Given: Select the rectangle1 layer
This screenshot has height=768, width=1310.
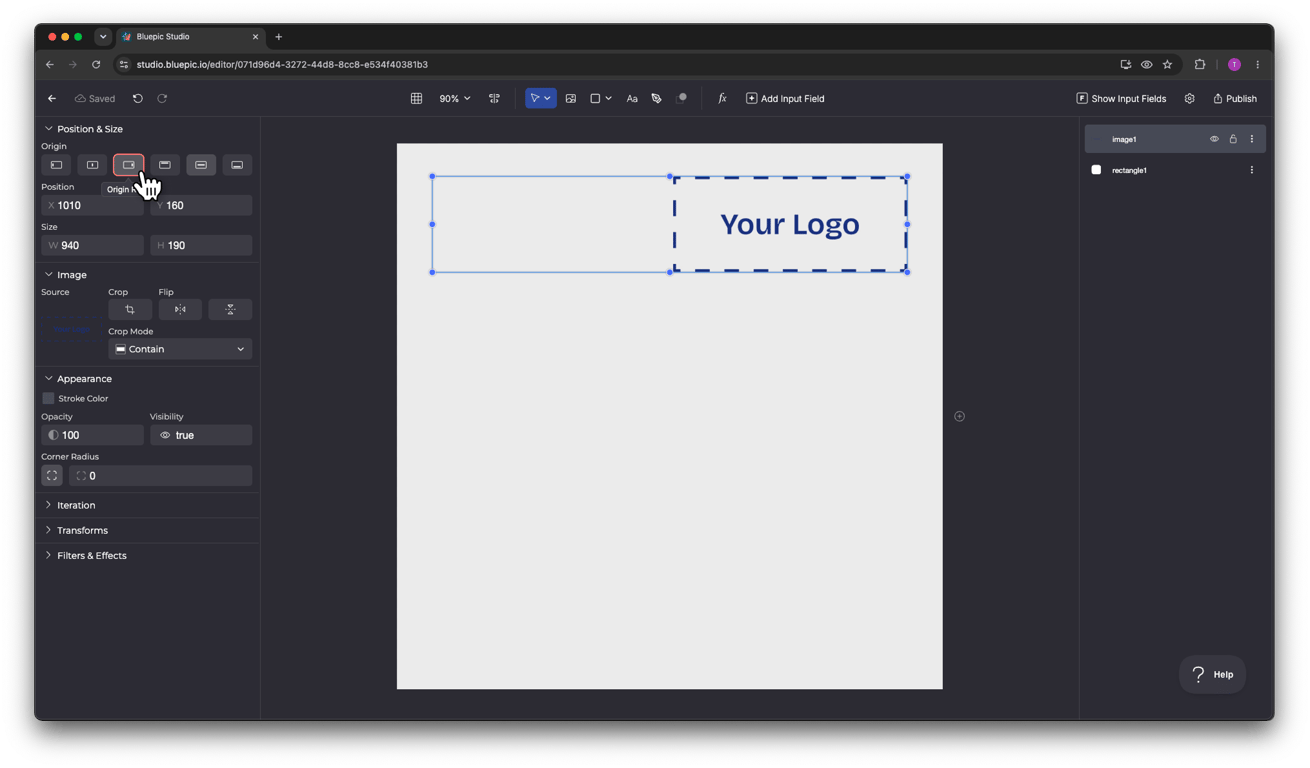Looking at the screenshot, I should [x=1175, y=170].
